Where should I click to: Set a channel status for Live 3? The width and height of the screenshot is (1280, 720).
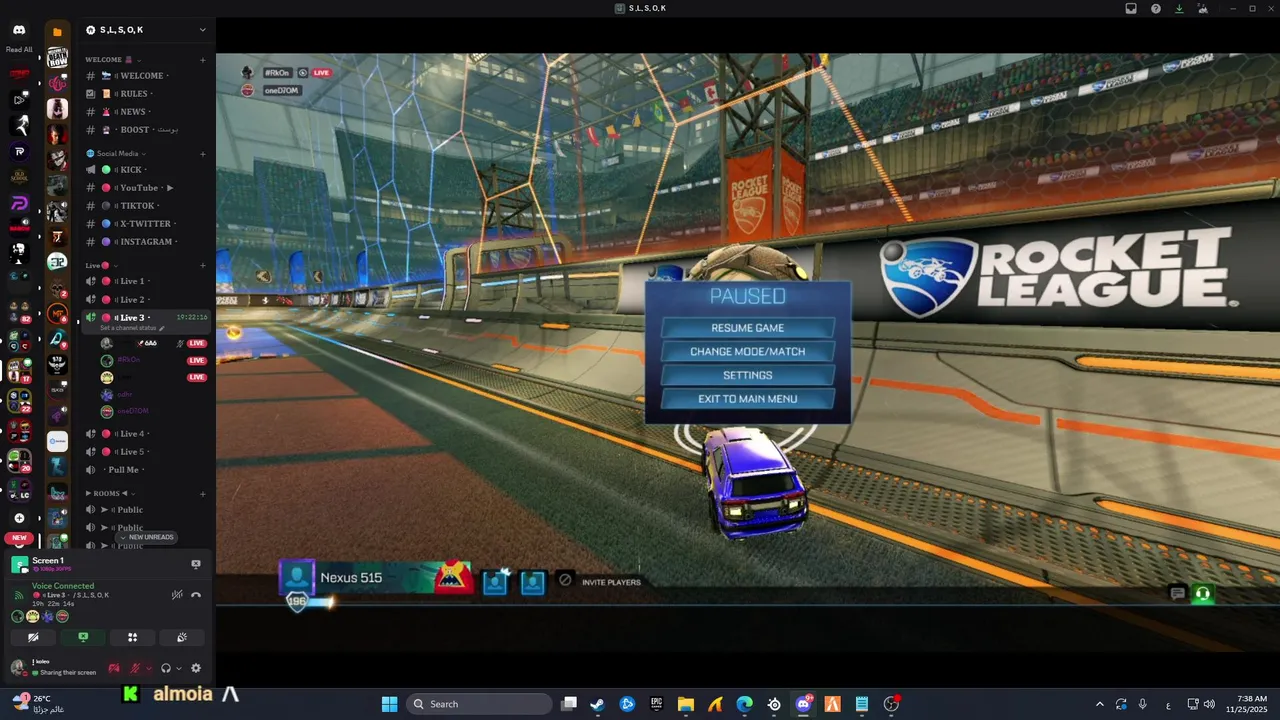pos(132,329)
